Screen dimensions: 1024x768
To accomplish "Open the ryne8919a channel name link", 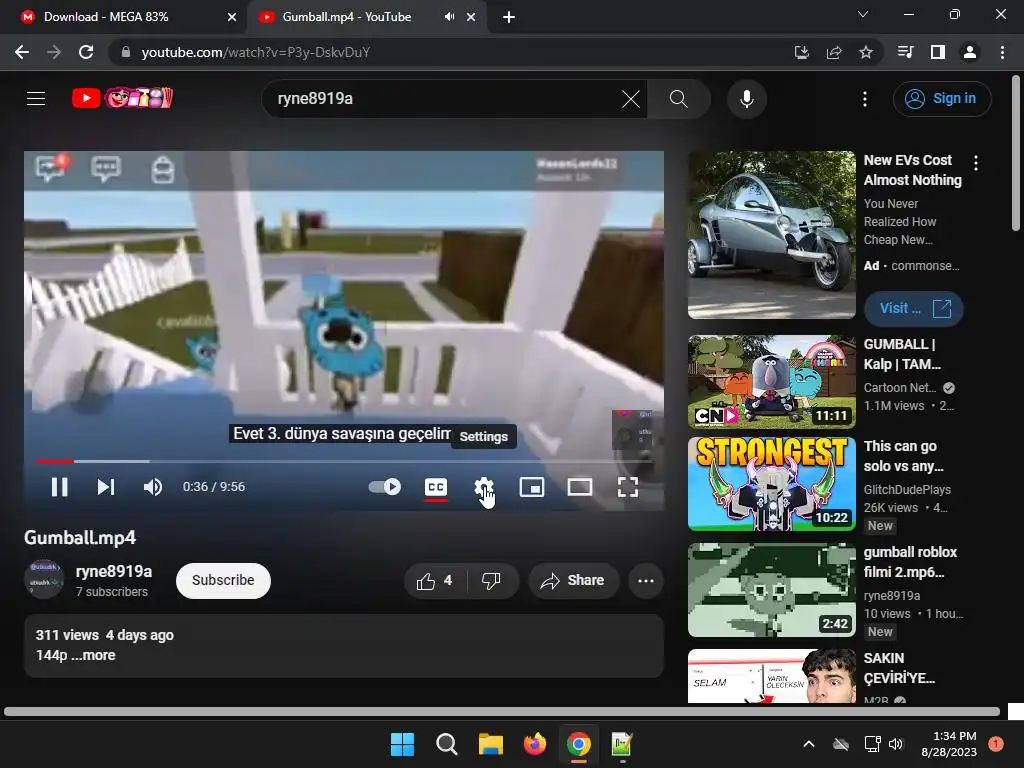I will click(114, 571).
